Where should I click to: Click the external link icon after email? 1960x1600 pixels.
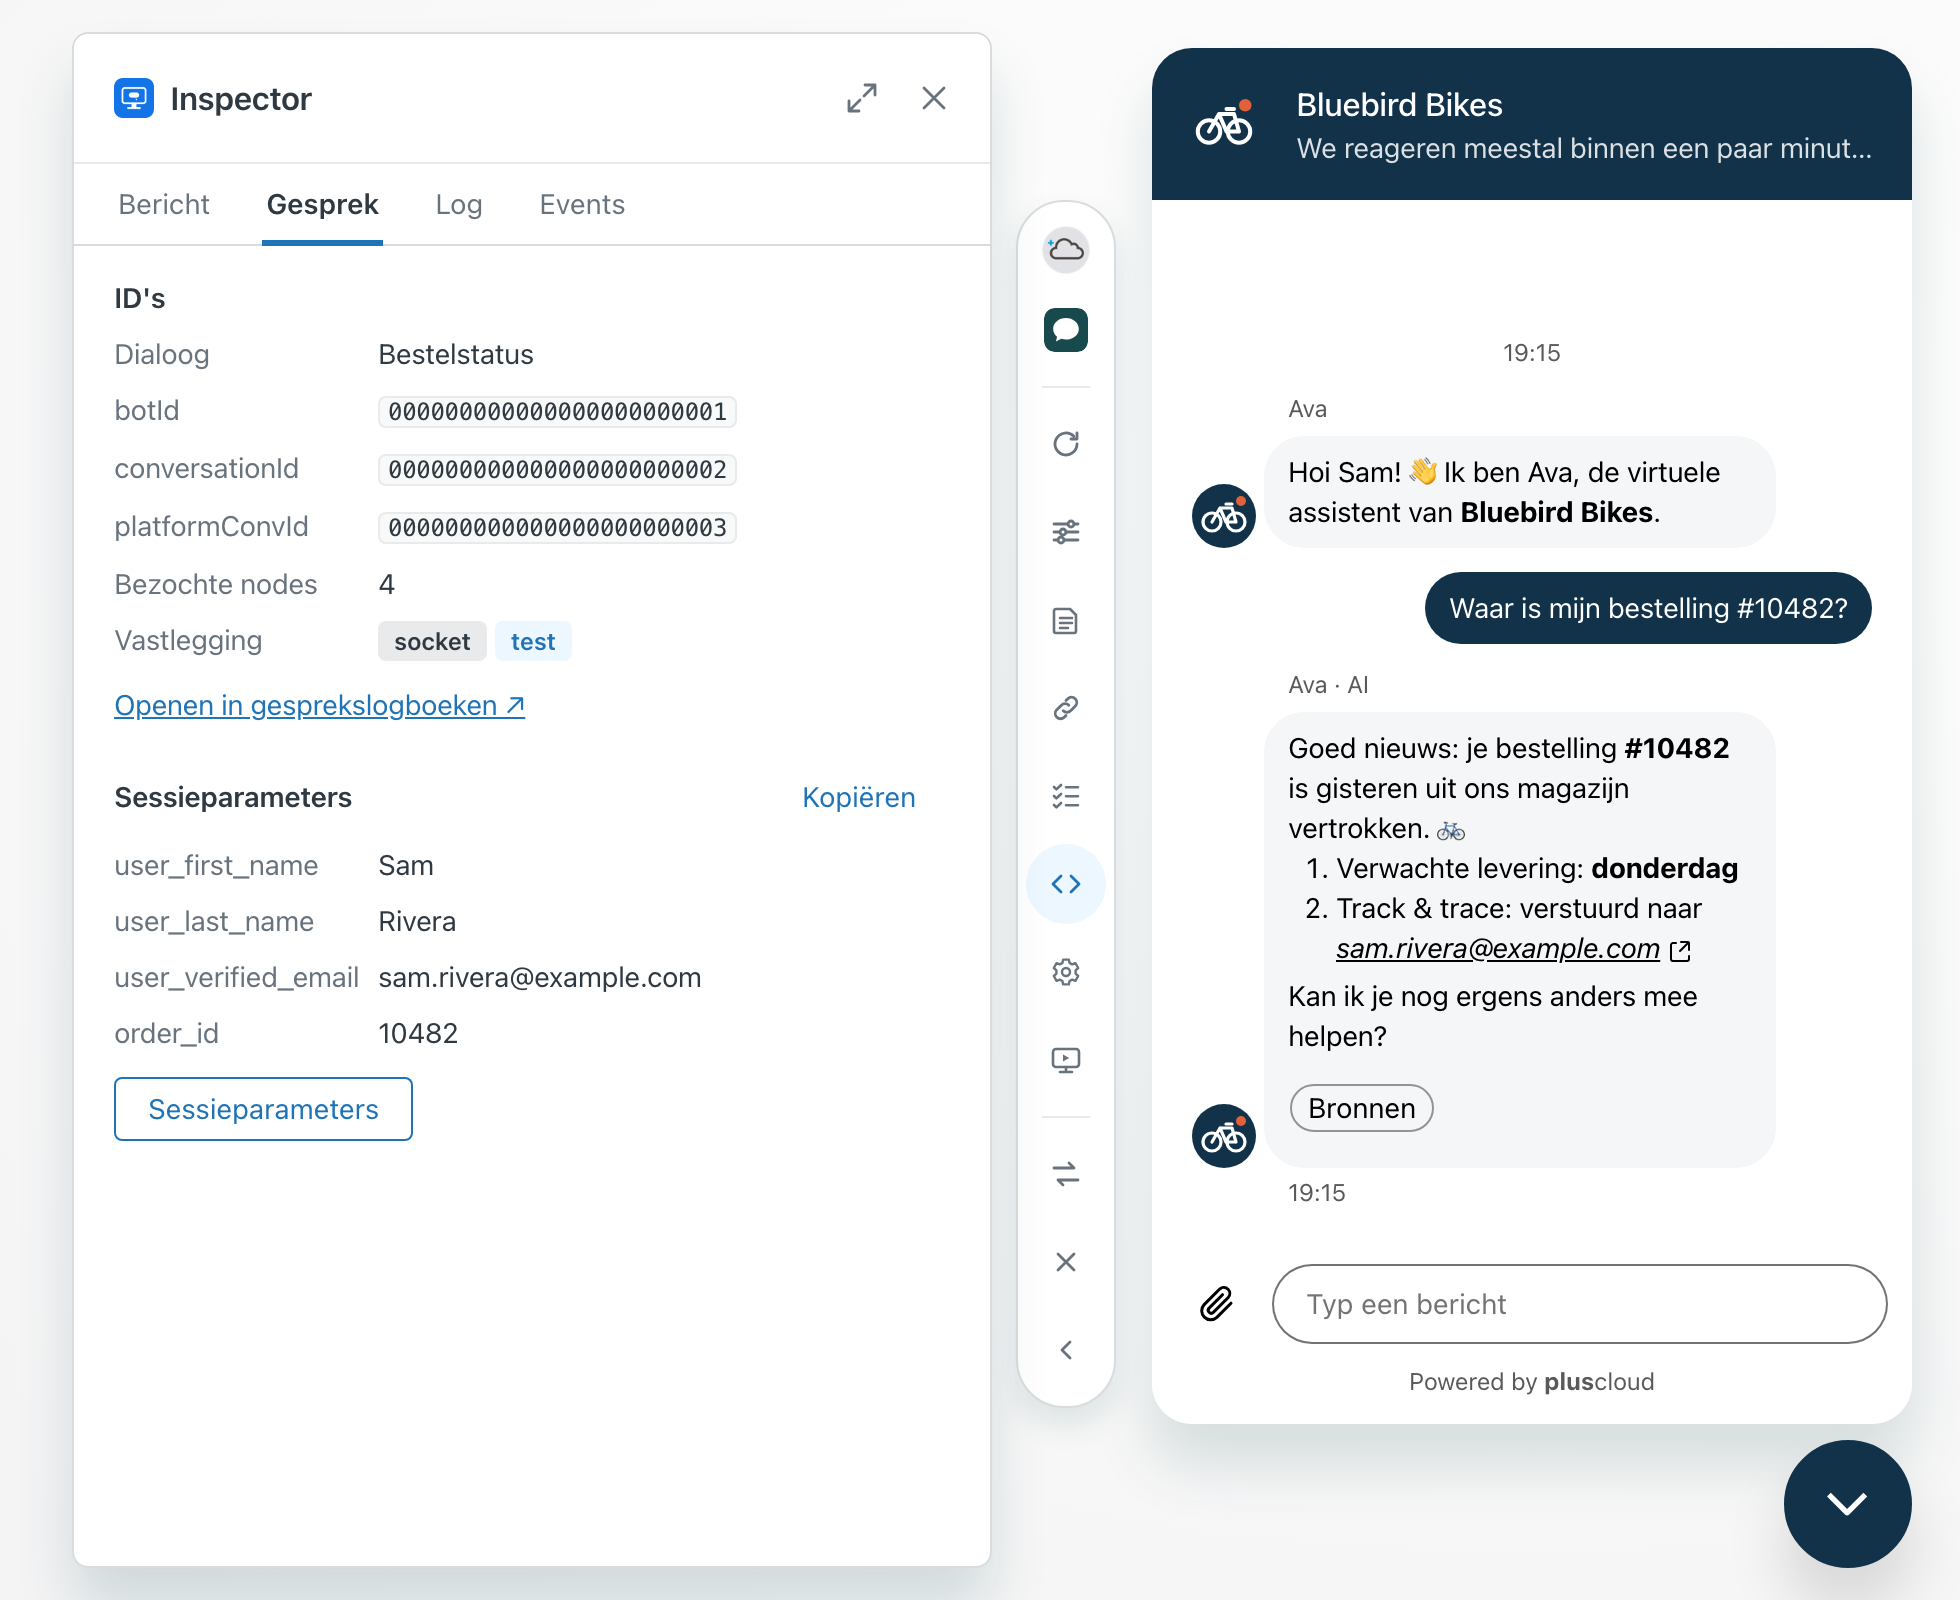click(x=1681, y=950)
